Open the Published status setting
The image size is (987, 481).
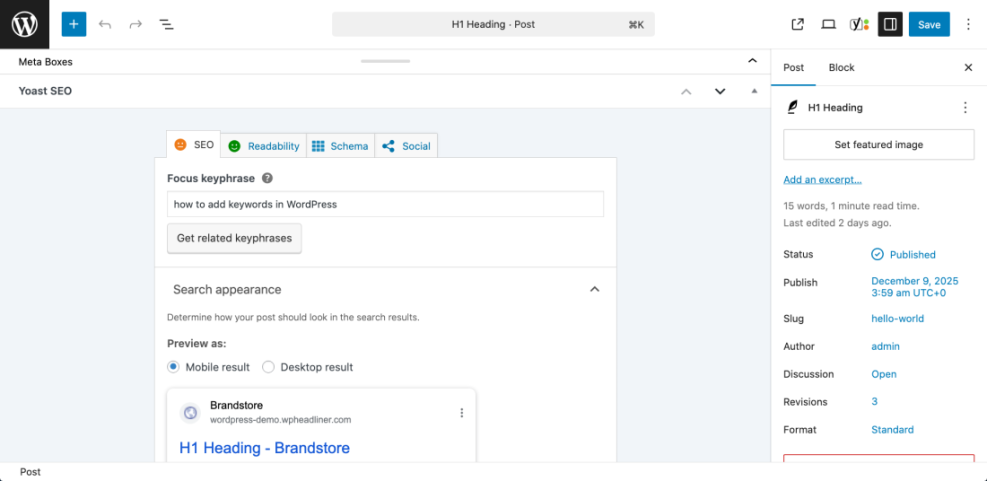click(x=912, y=254)
